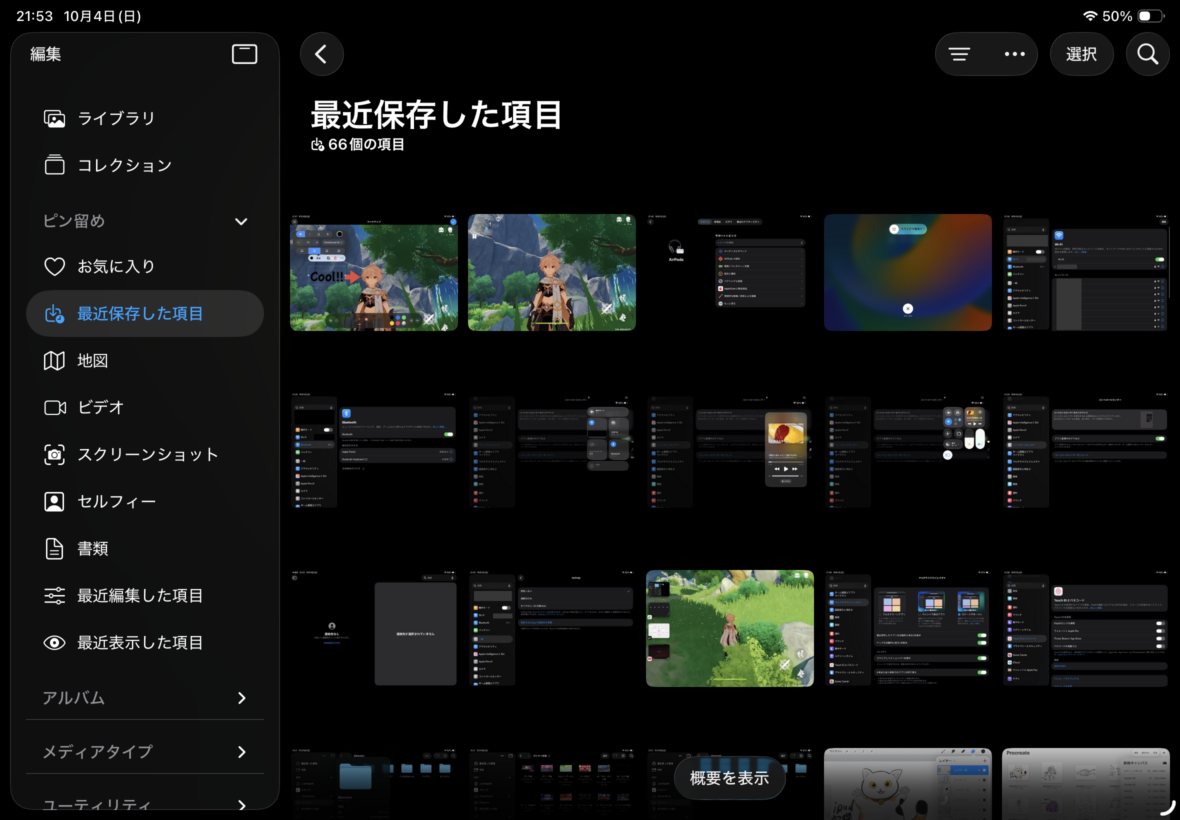The width and height of the screenshot is (1180, 820).
Task: Click the selfie portrait icon
Action: (x=54, y=502)
